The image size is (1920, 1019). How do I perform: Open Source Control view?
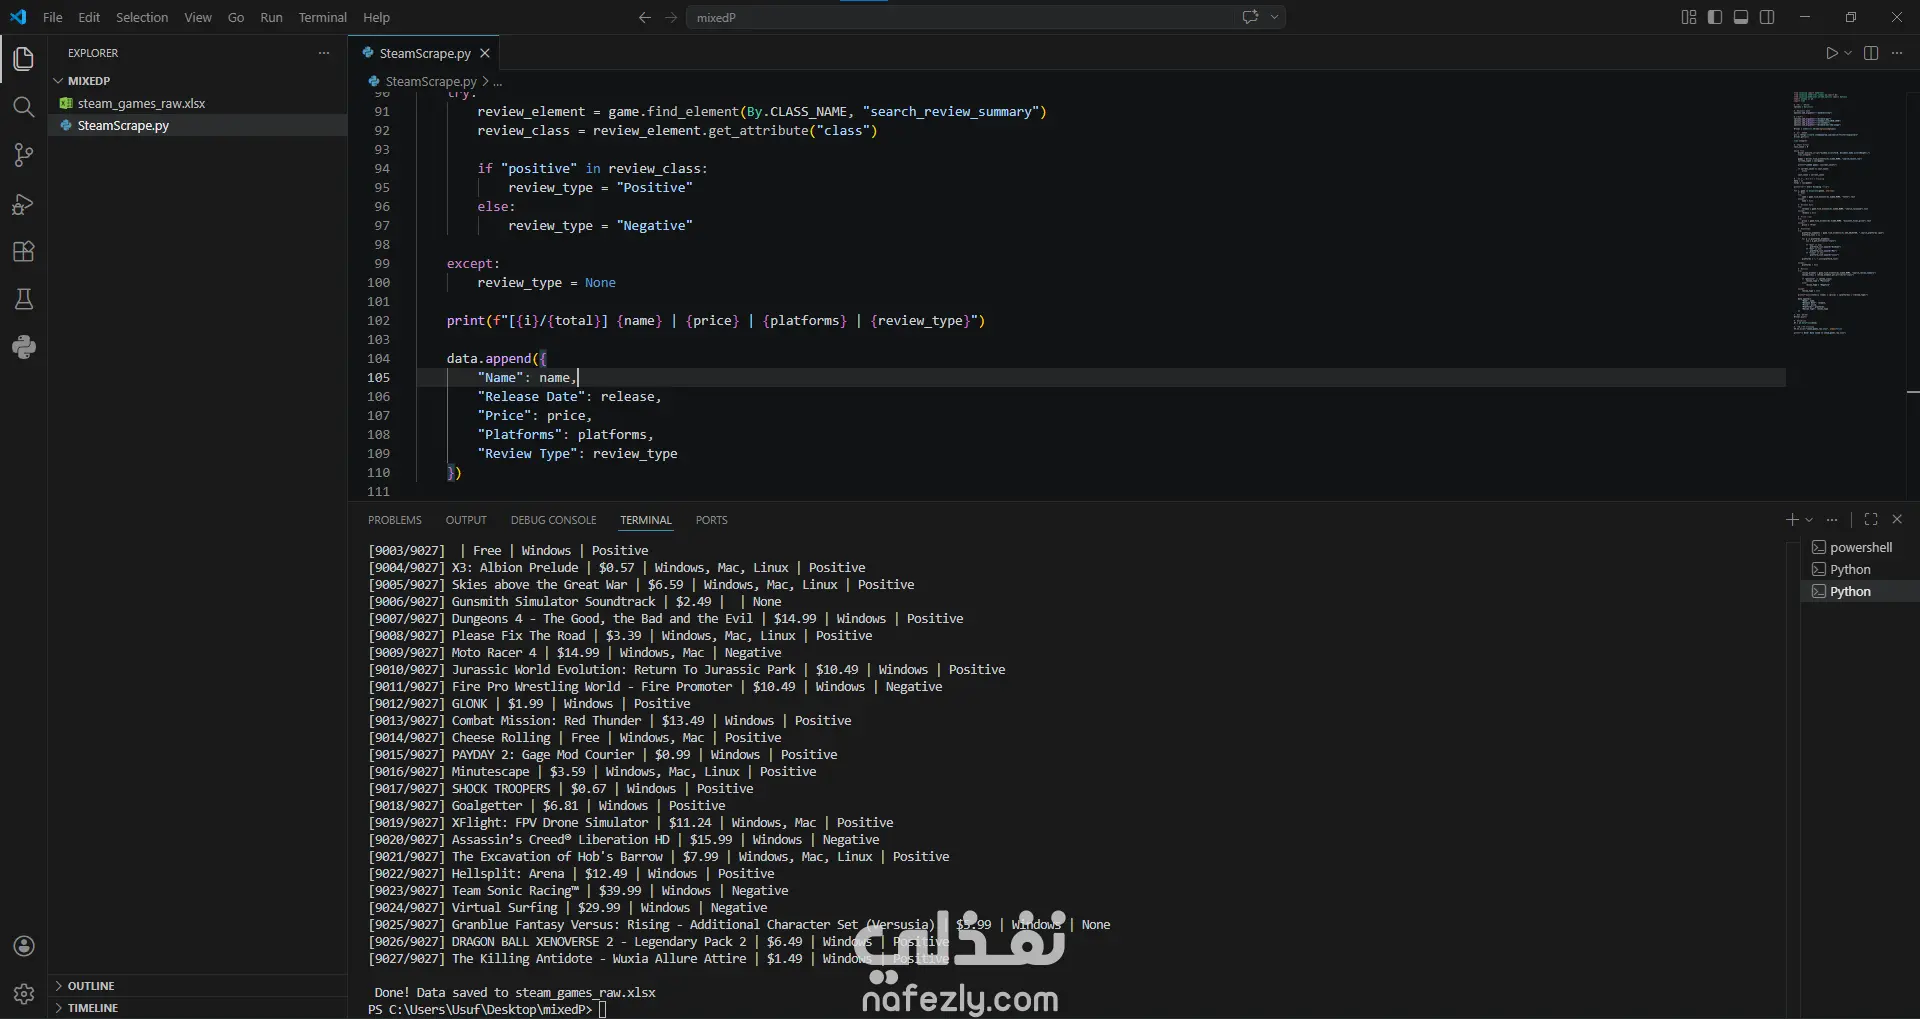pos(24,155)
